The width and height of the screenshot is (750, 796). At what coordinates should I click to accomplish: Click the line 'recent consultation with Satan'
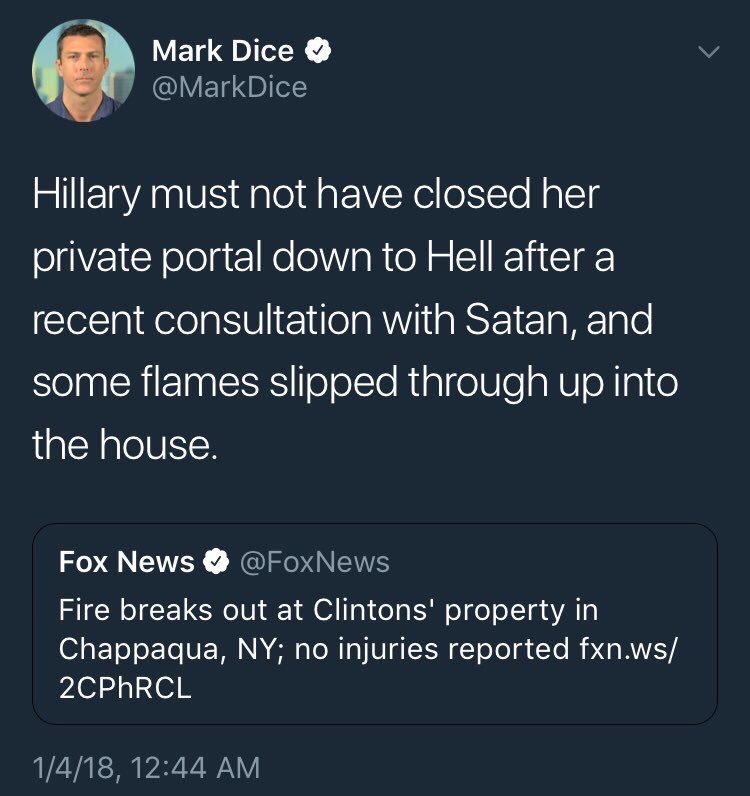pos(343,320)
